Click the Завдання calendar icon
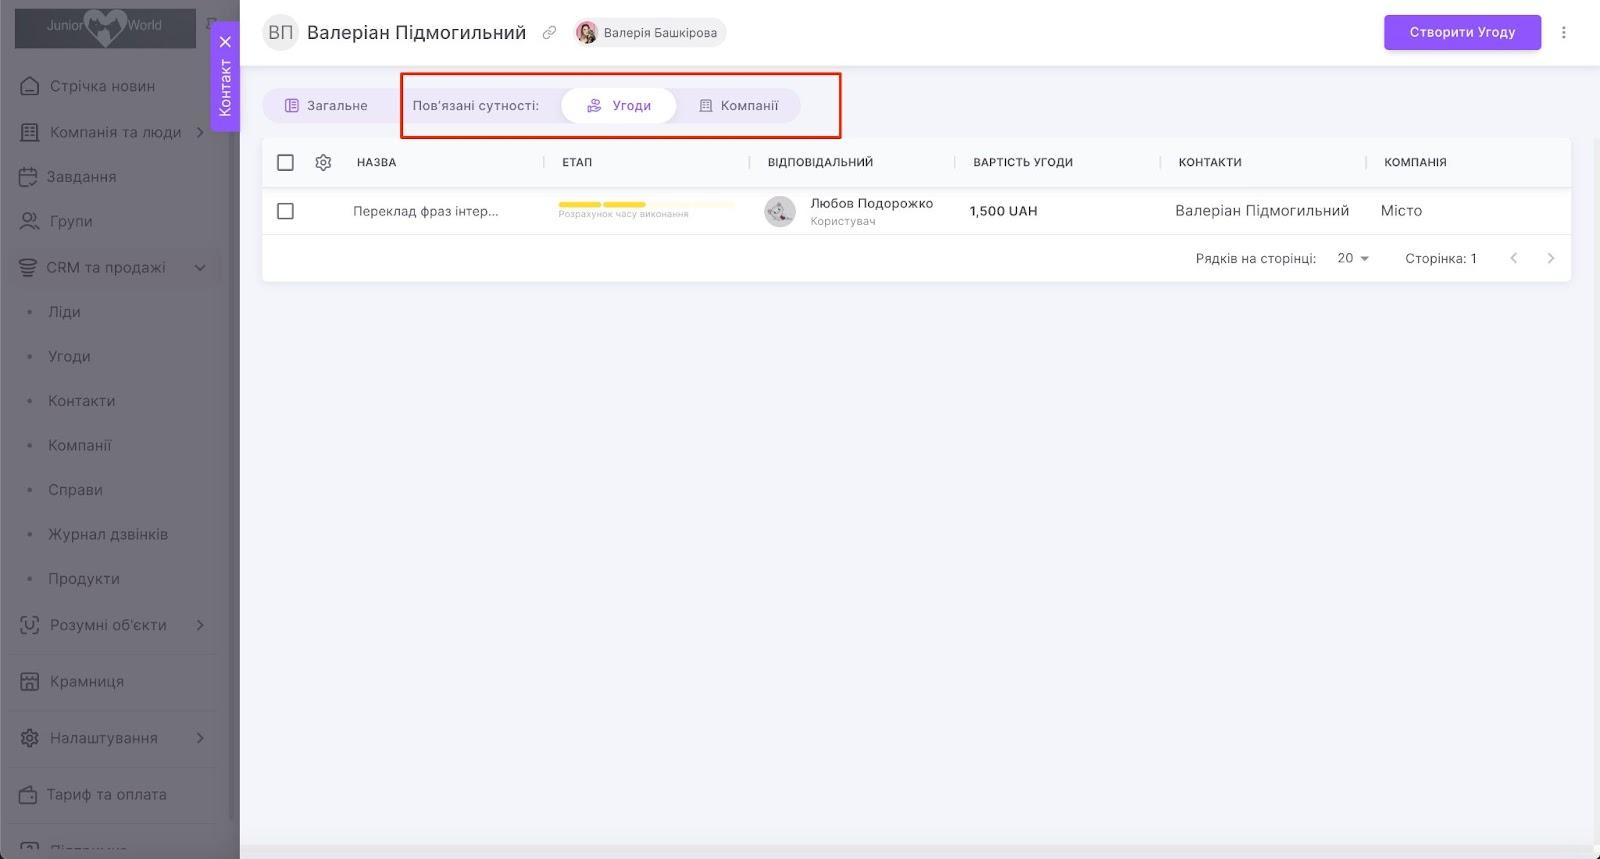 [28, 177]
